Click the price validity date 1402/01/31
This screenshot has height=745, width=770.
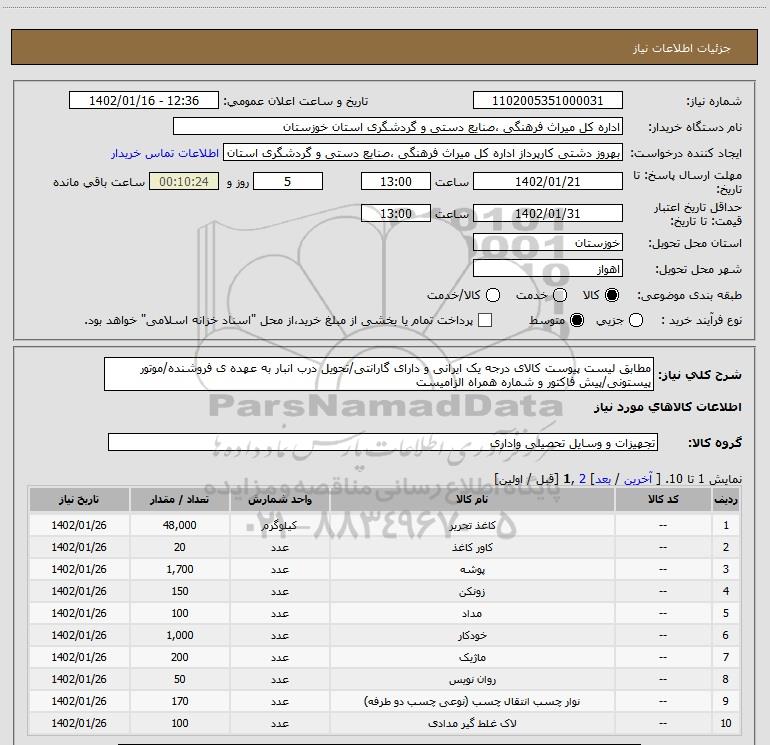tap(548, 213)
